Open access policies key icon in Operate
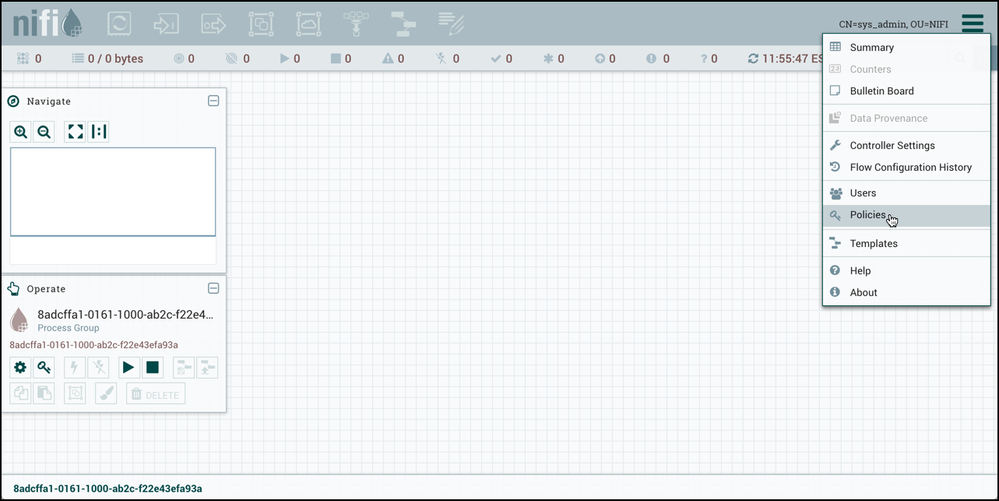999x501 pixels. click(44, 367)
